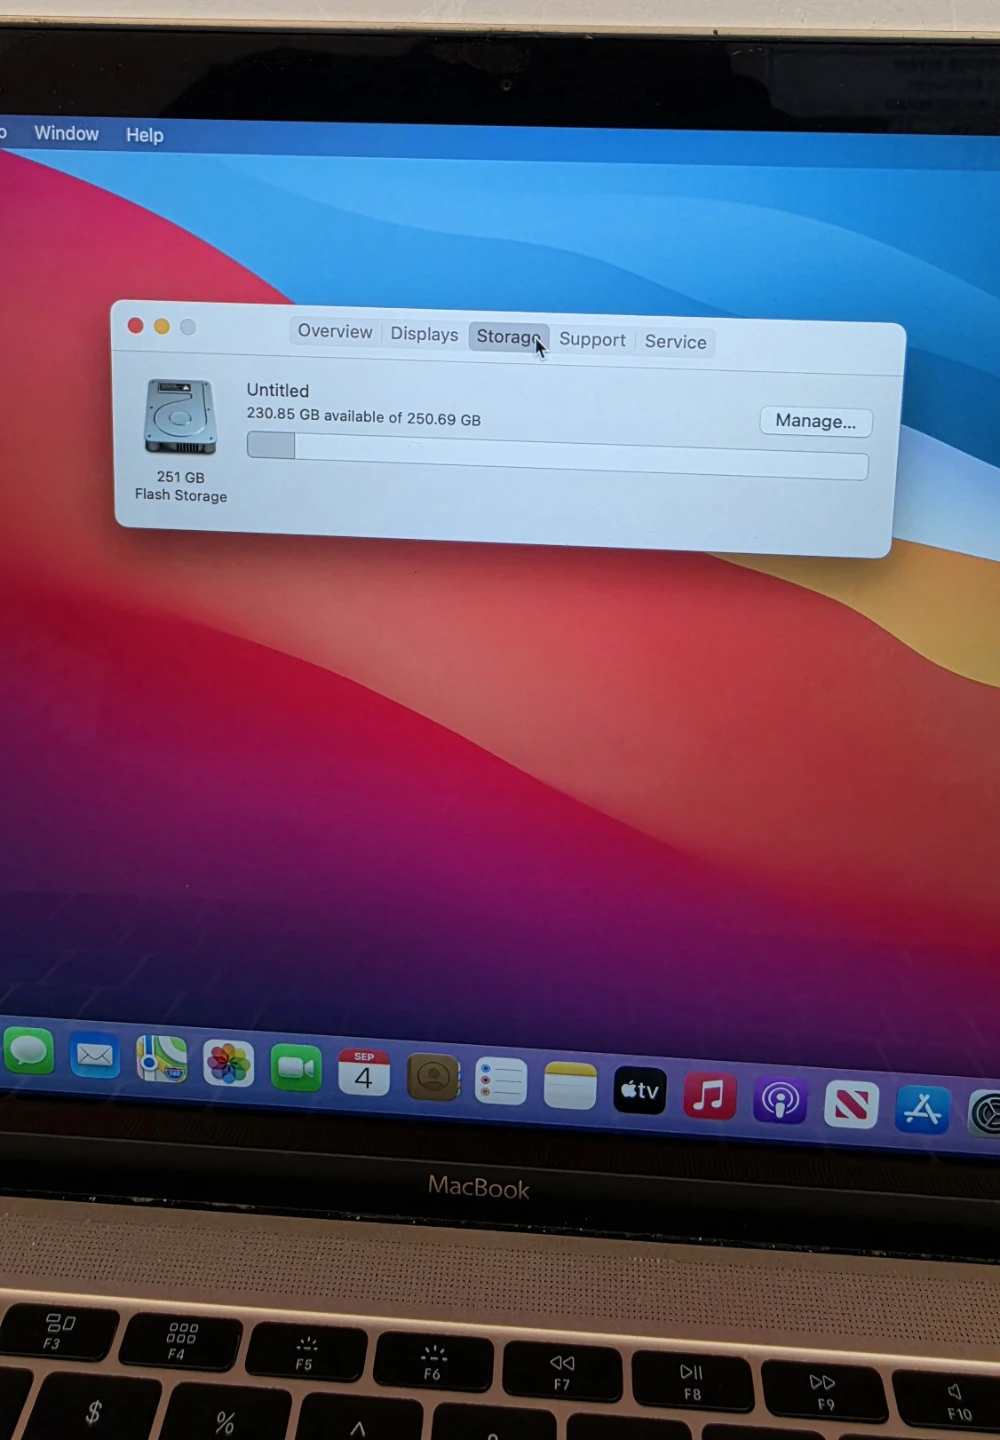Screen dimensions: 1000x1440
Task: Launch App Store from the Dock
Action: pos(922,1109)
